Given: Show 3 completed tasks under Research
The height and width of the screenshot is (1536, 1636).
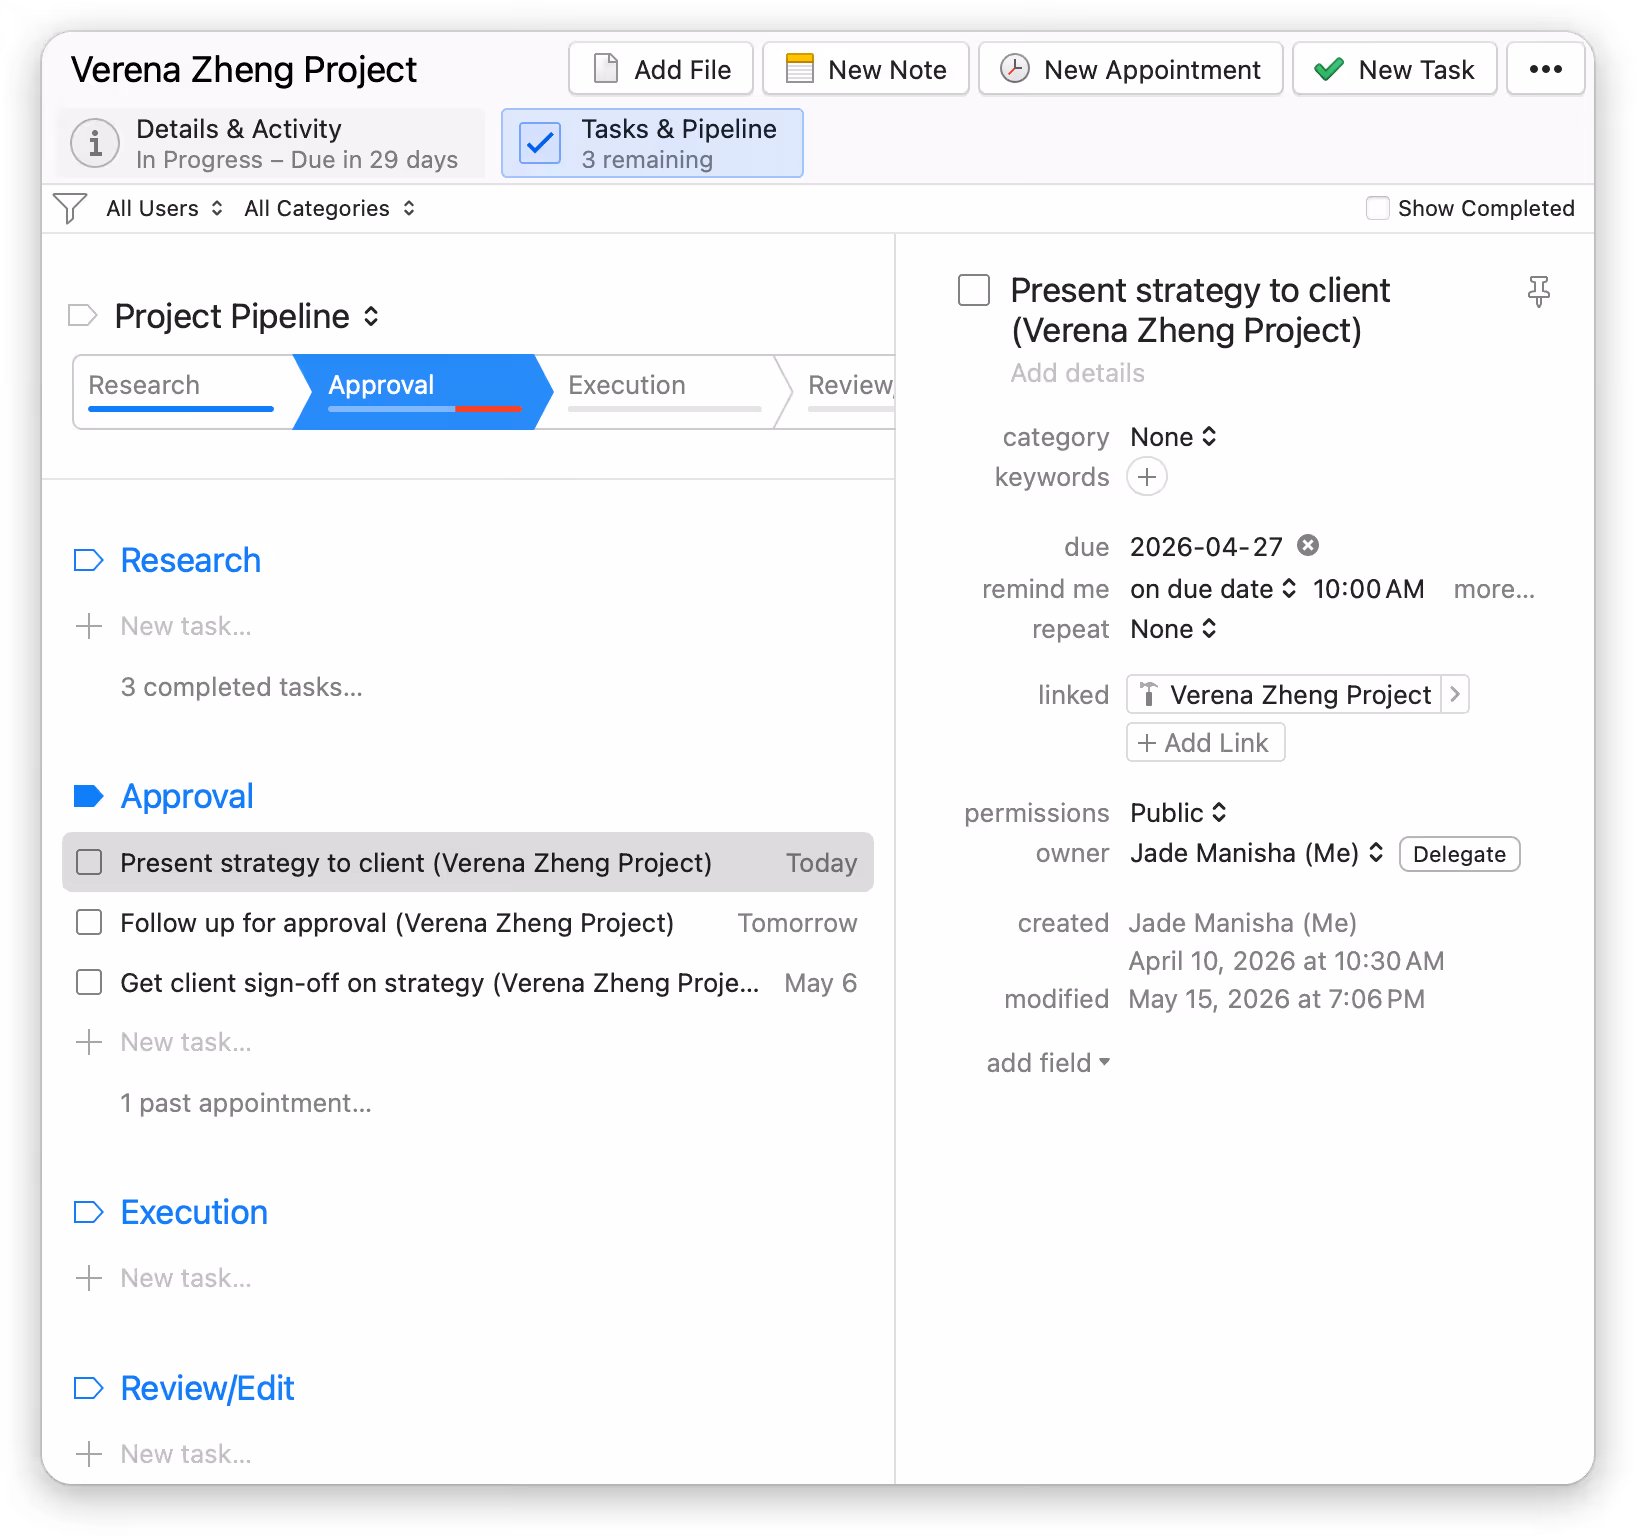Looking at the screenshot, I should pos(241,687).
